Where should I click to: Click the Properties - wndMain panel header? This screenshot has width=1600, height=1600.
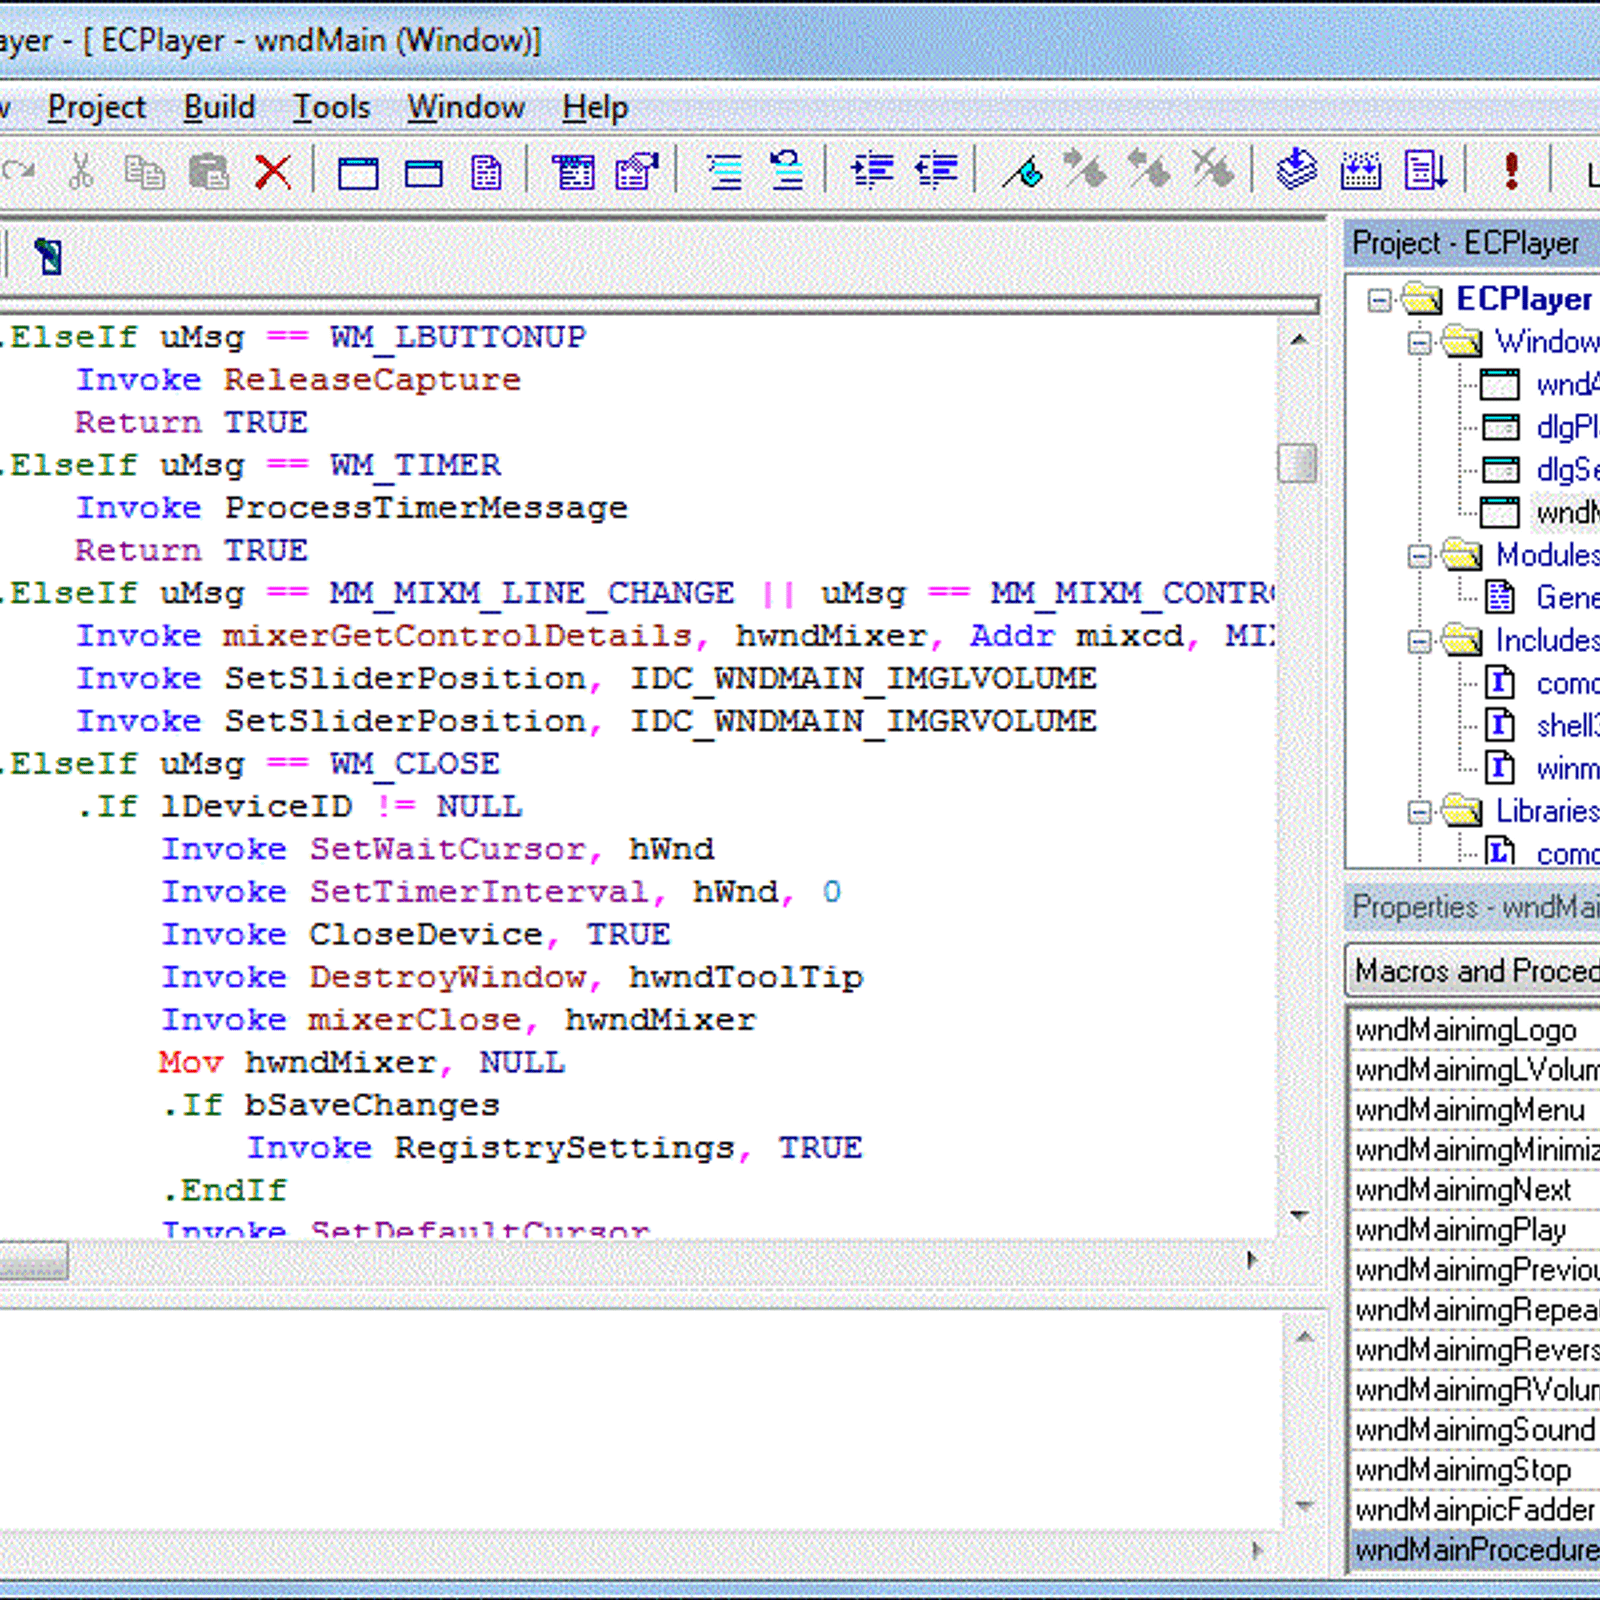point(1472,907)
